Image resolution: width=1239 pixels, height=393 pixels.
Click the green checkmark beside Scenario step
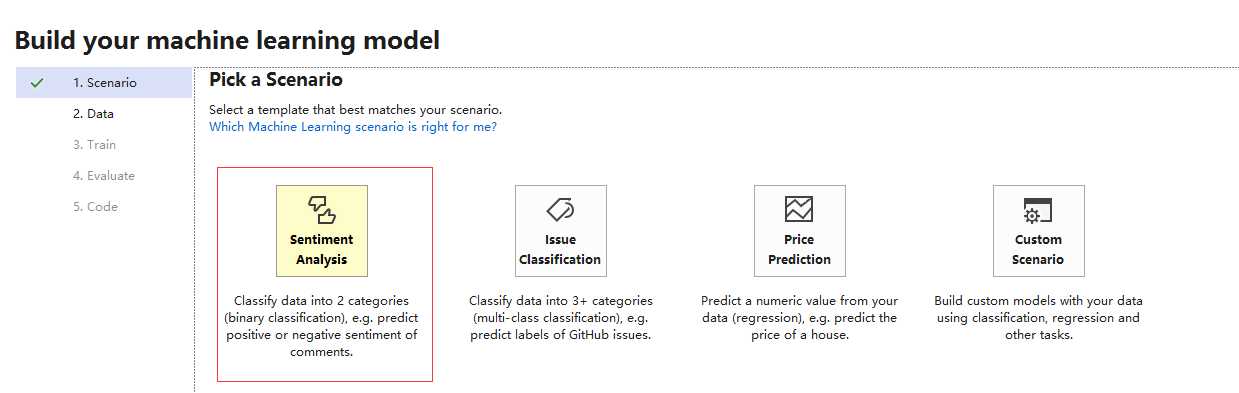pyautogui.click(x=37, y=83)
